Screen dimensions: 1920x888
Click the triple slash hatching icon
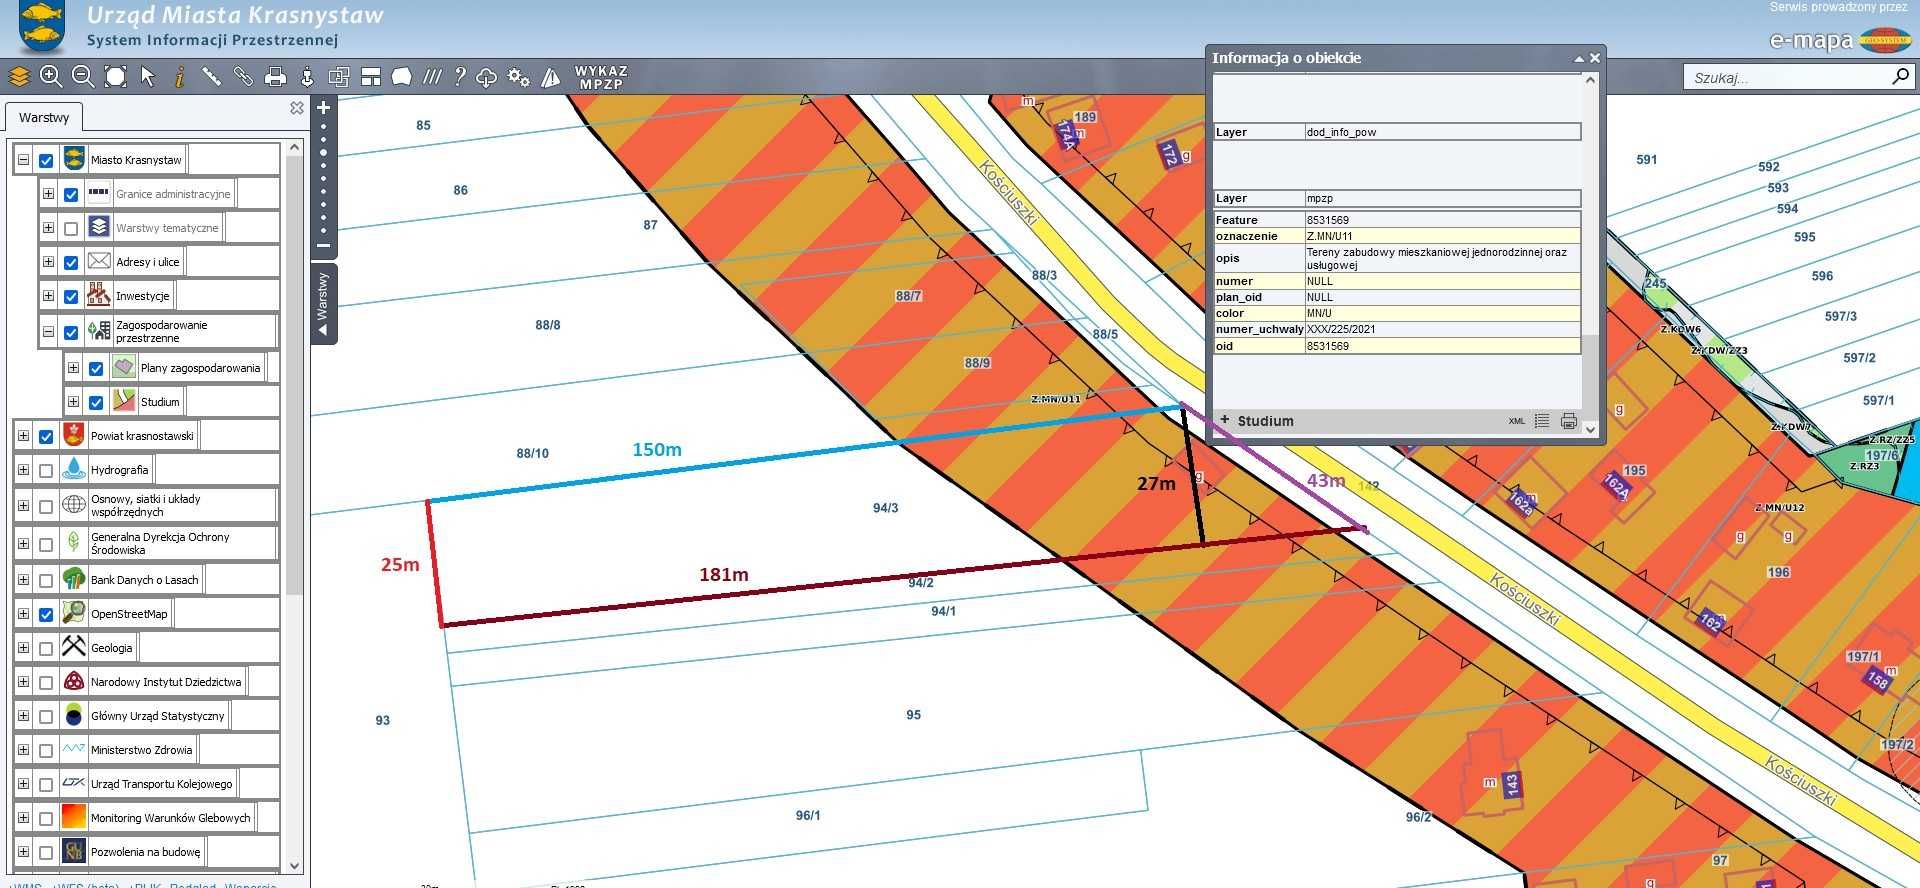coord(432,76)
